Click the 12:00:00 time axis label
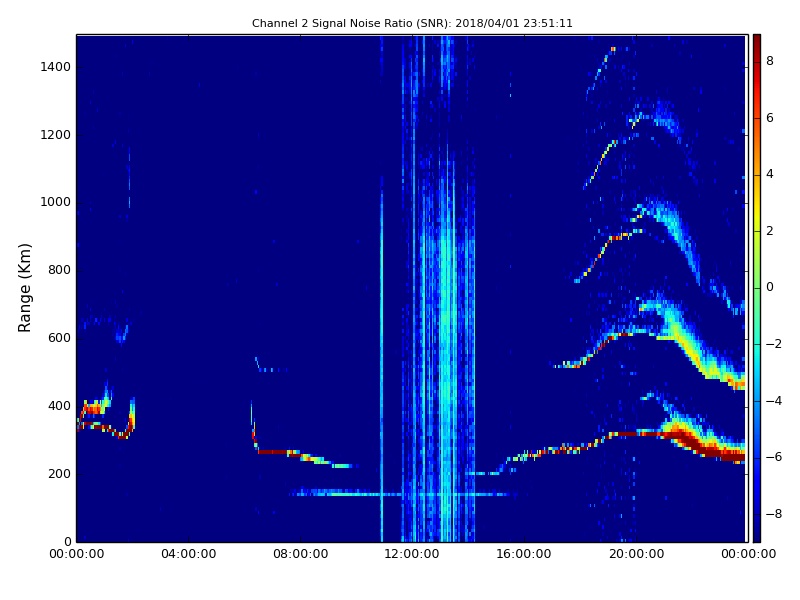 tap(412, 554)
